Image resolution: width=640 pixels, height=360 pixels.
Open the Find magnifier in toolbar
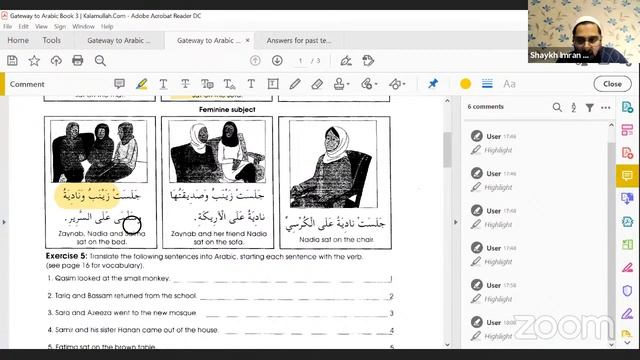tap(100, 61)
